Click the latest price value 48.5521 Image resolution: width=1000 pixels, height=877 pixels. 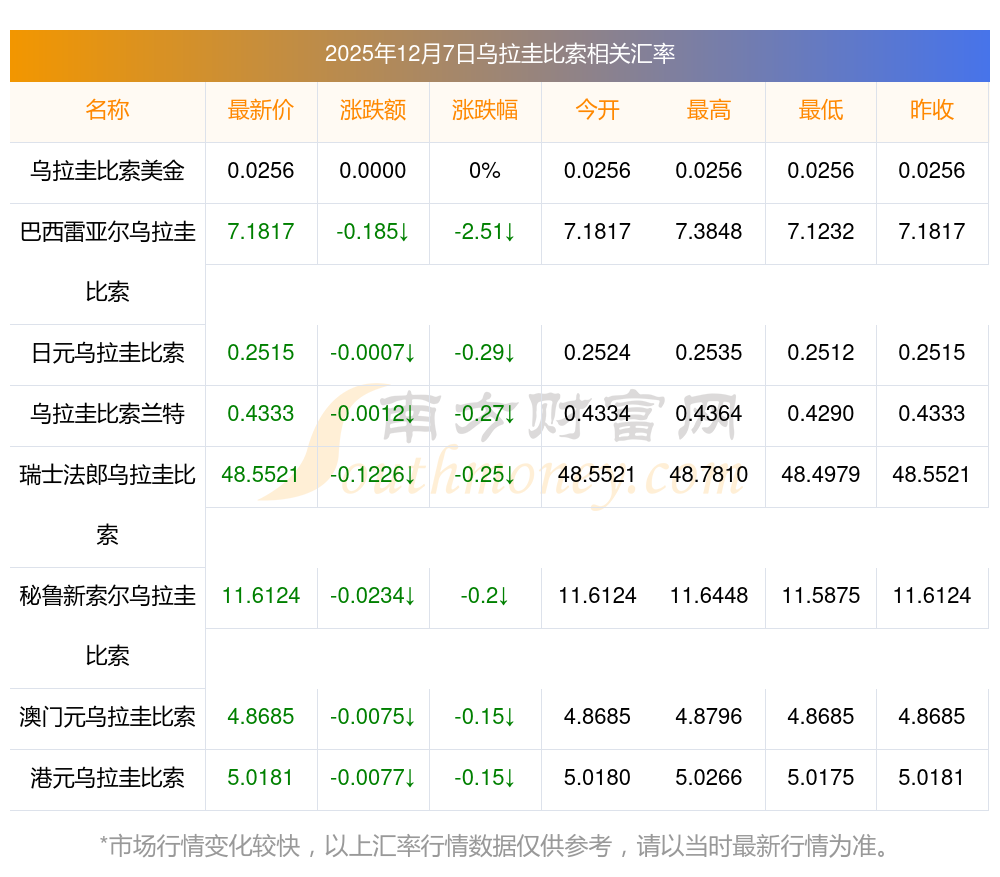pos(261,475)
